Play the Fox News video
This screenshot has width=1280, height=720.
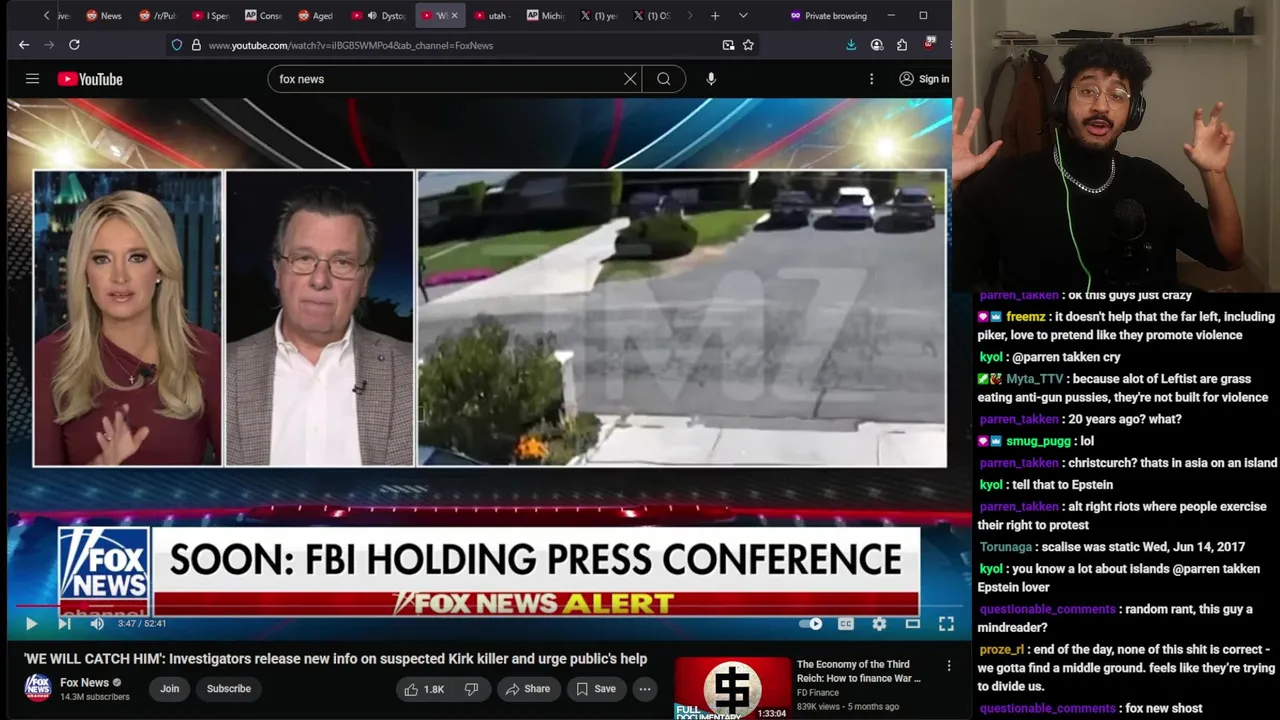[x=31, y=624]
